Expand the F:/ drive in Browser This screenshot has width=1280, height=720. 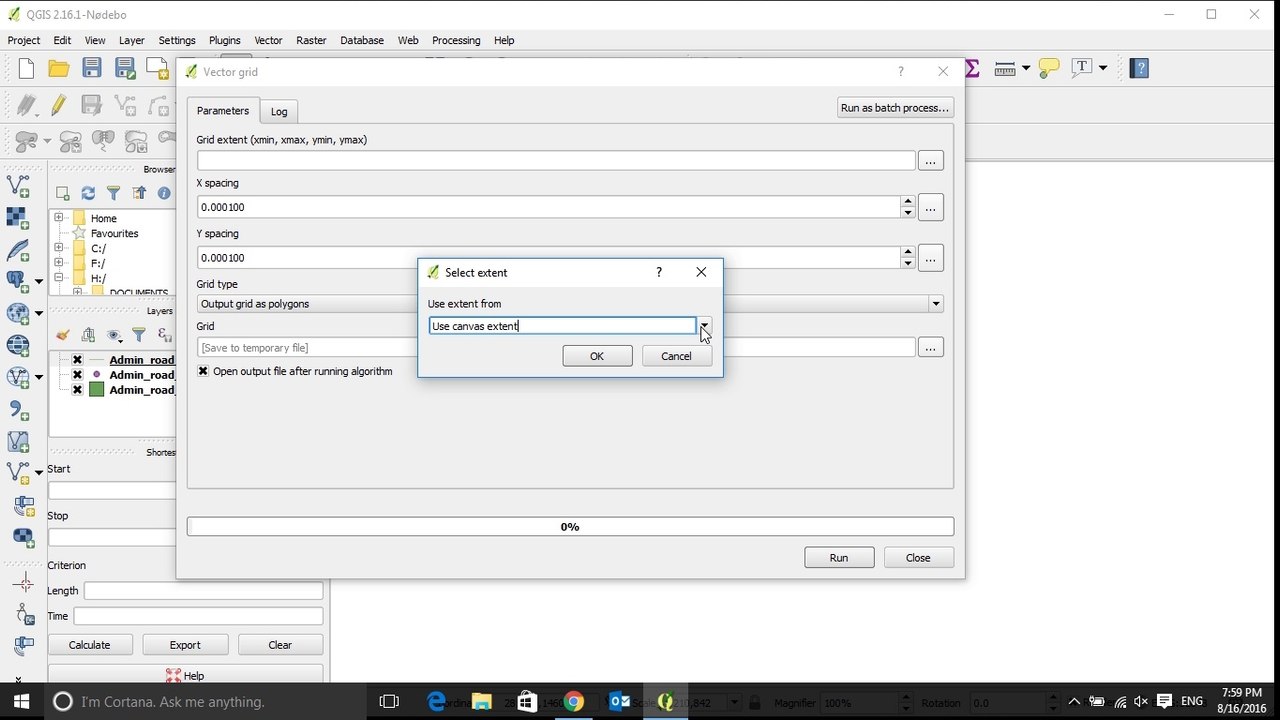(x=59, y=263)
